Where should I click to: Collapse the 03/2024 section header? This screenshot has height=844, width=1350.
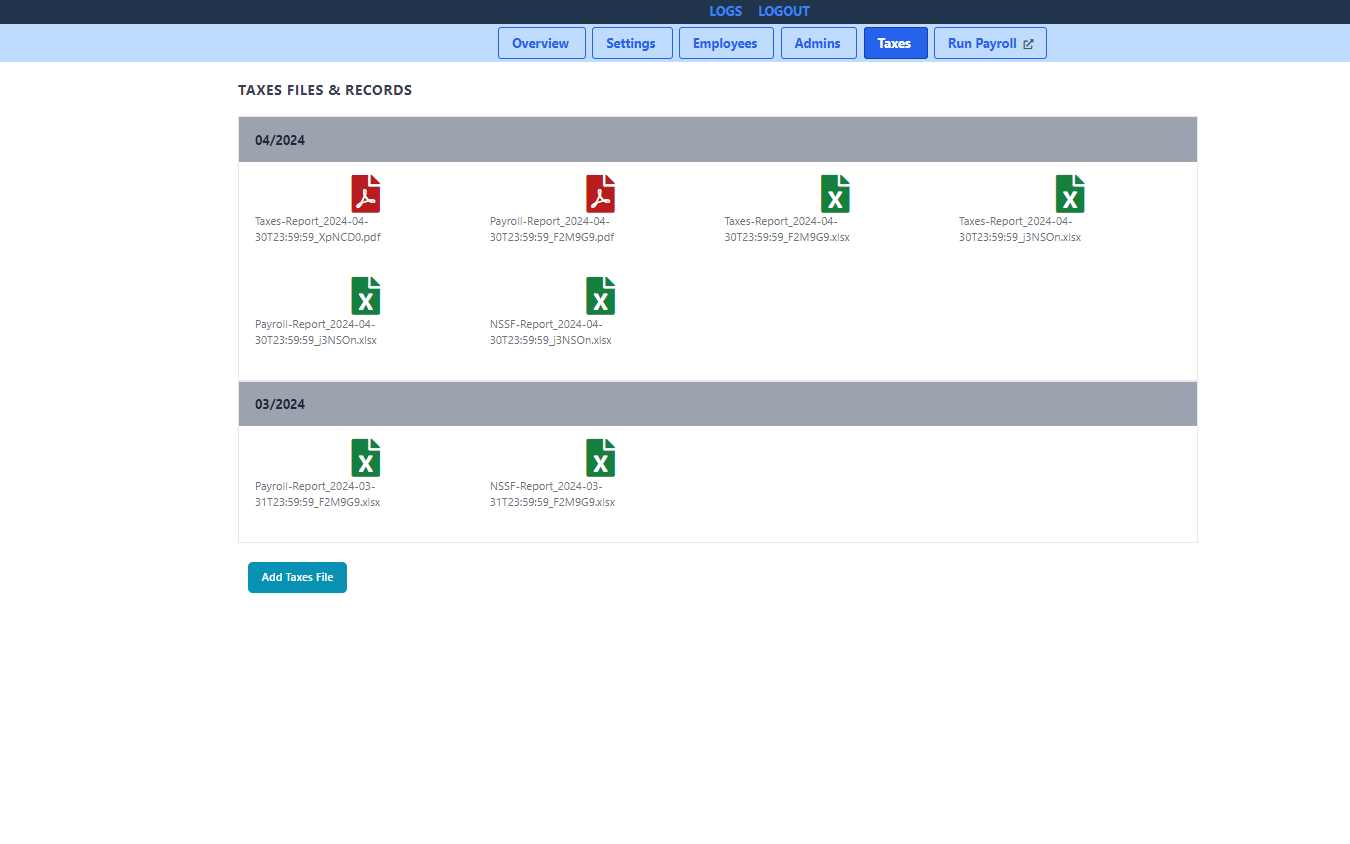716,403
